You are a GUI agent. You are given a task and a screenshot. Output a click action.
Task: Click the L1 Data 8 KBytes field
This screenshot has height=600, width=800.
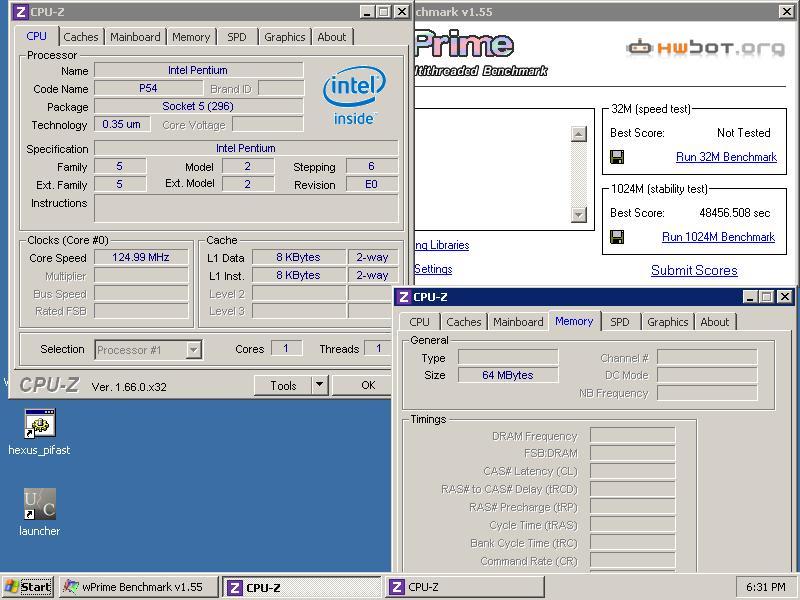coord(298,257)
